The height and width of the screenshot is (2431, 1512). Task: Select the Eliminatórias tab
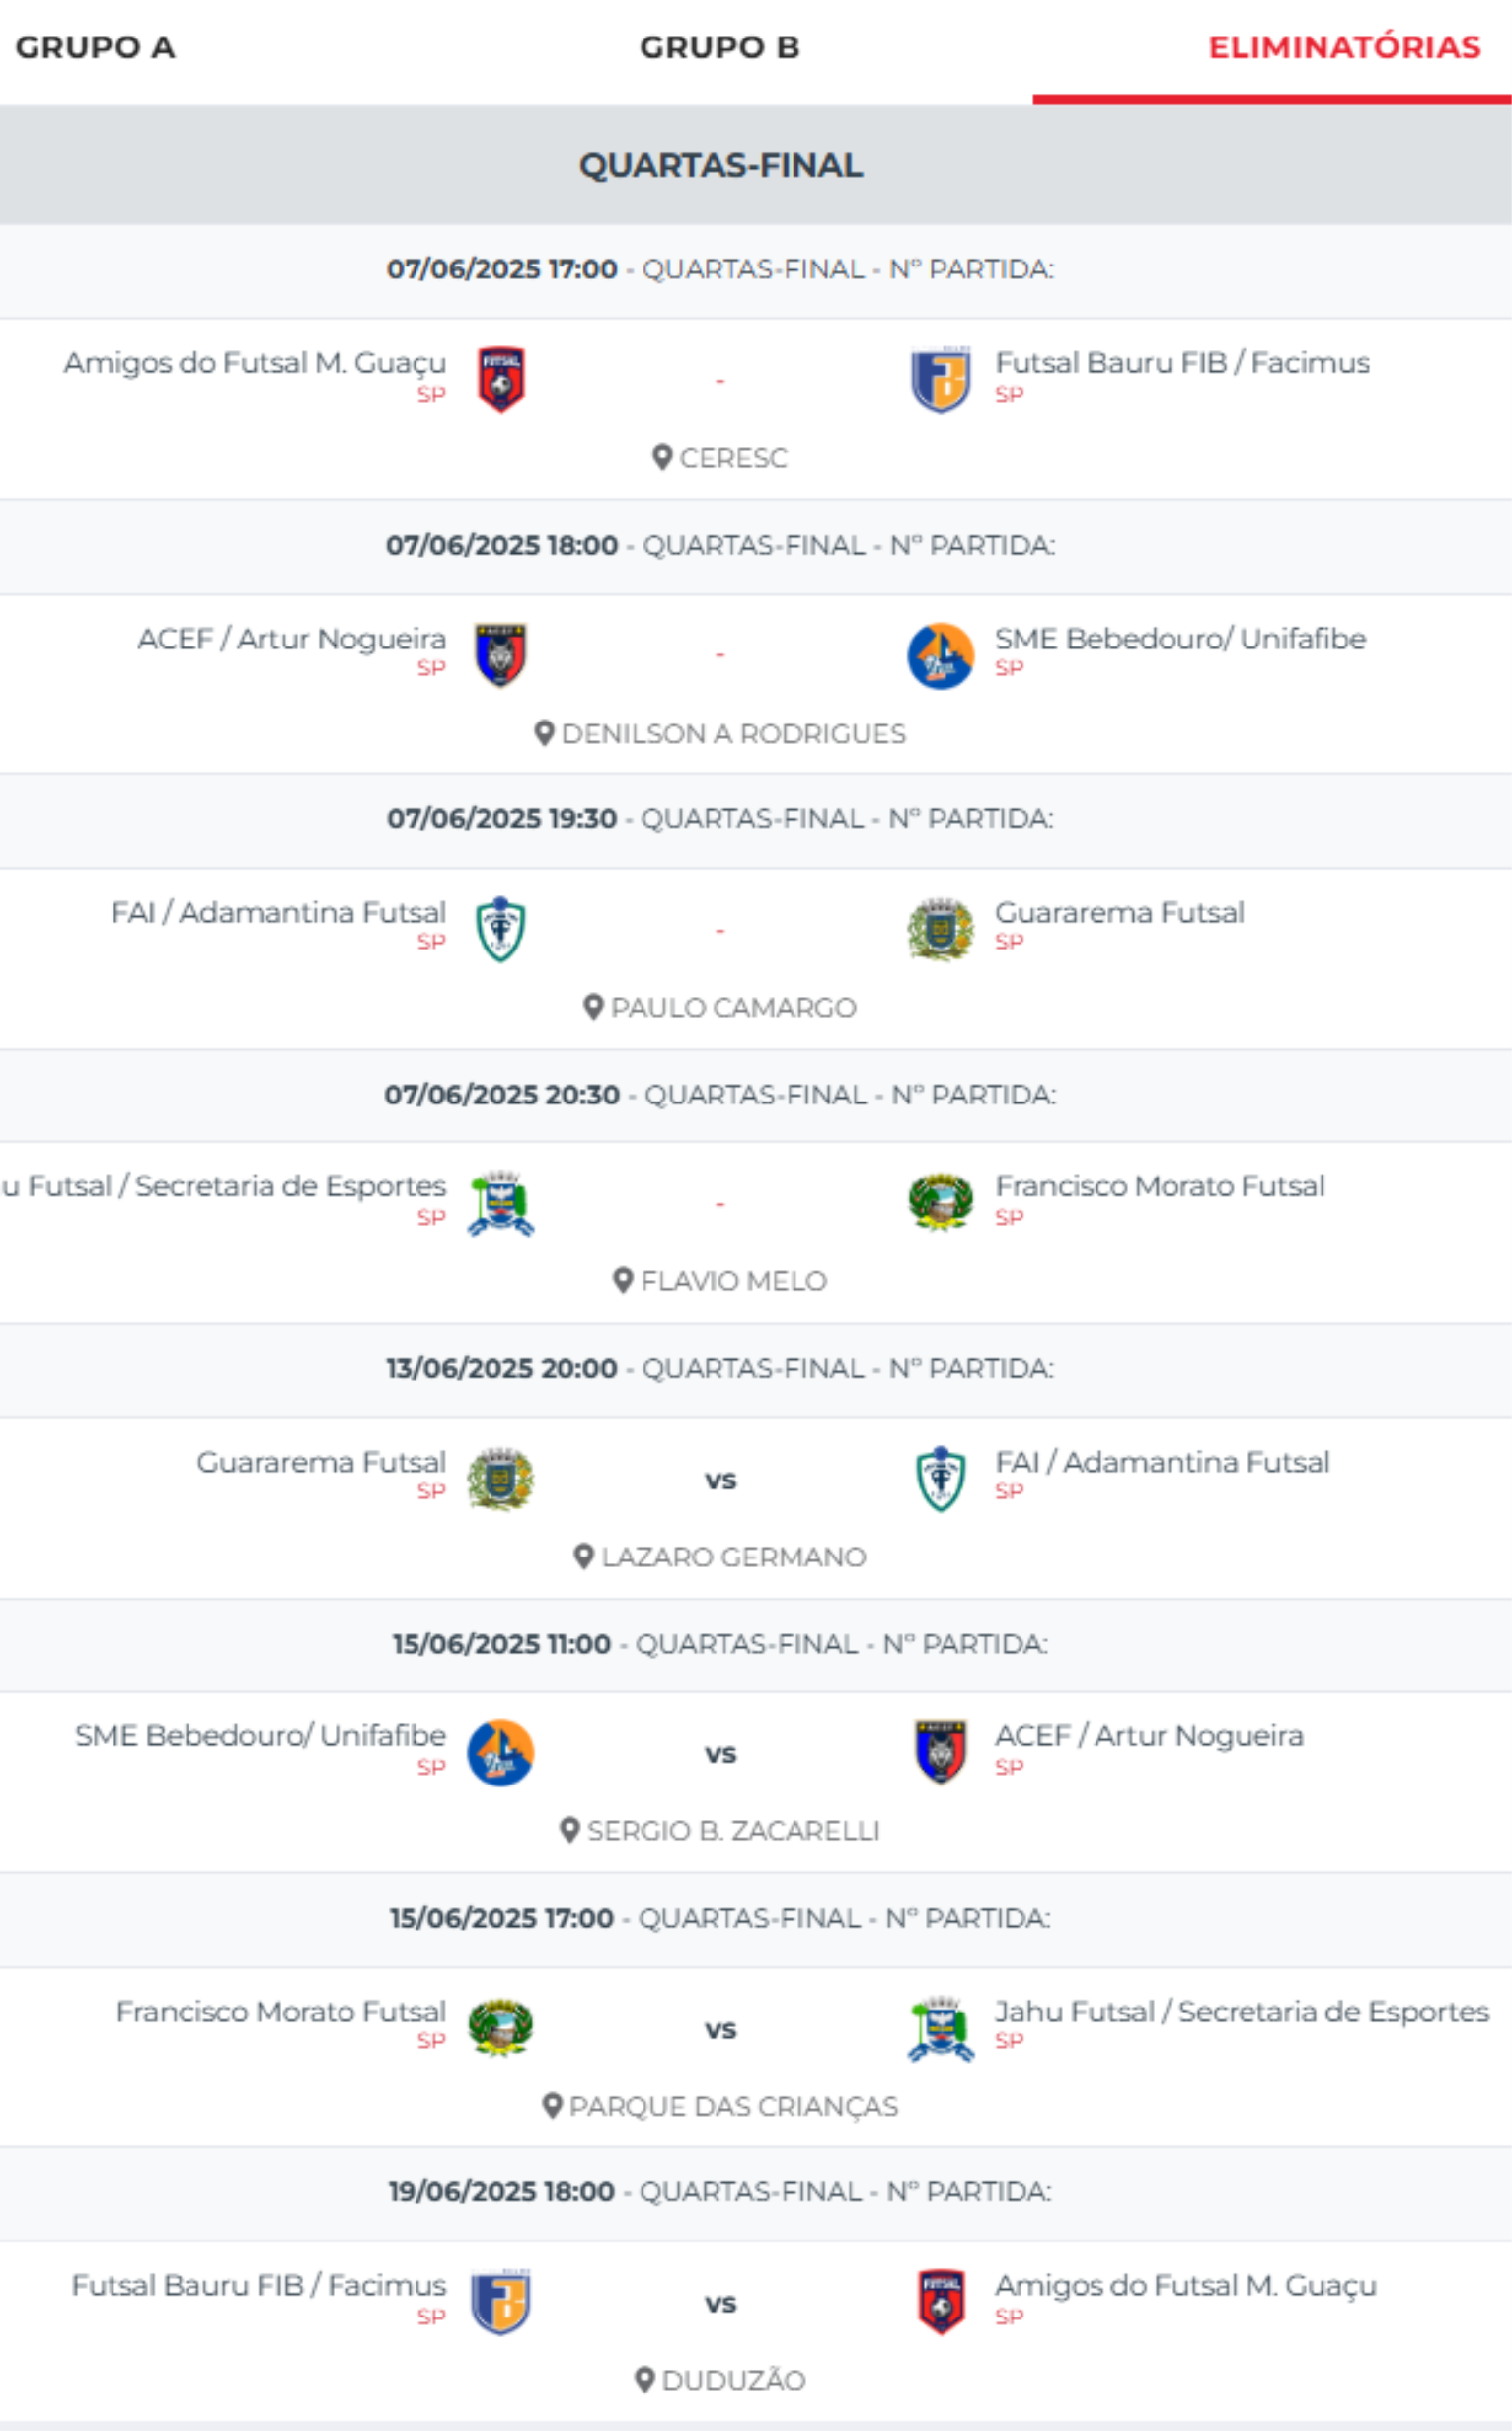[x=1343, y=47]
